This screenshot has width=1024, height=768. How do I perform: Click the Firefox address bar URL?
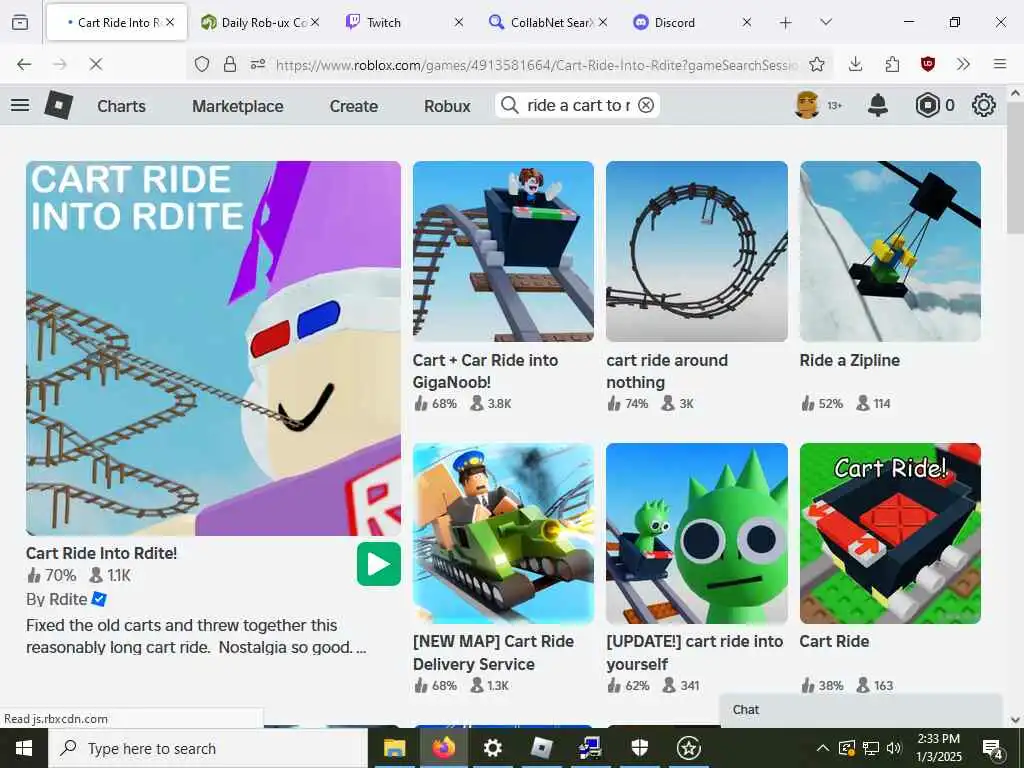click(x=536, y=65)
